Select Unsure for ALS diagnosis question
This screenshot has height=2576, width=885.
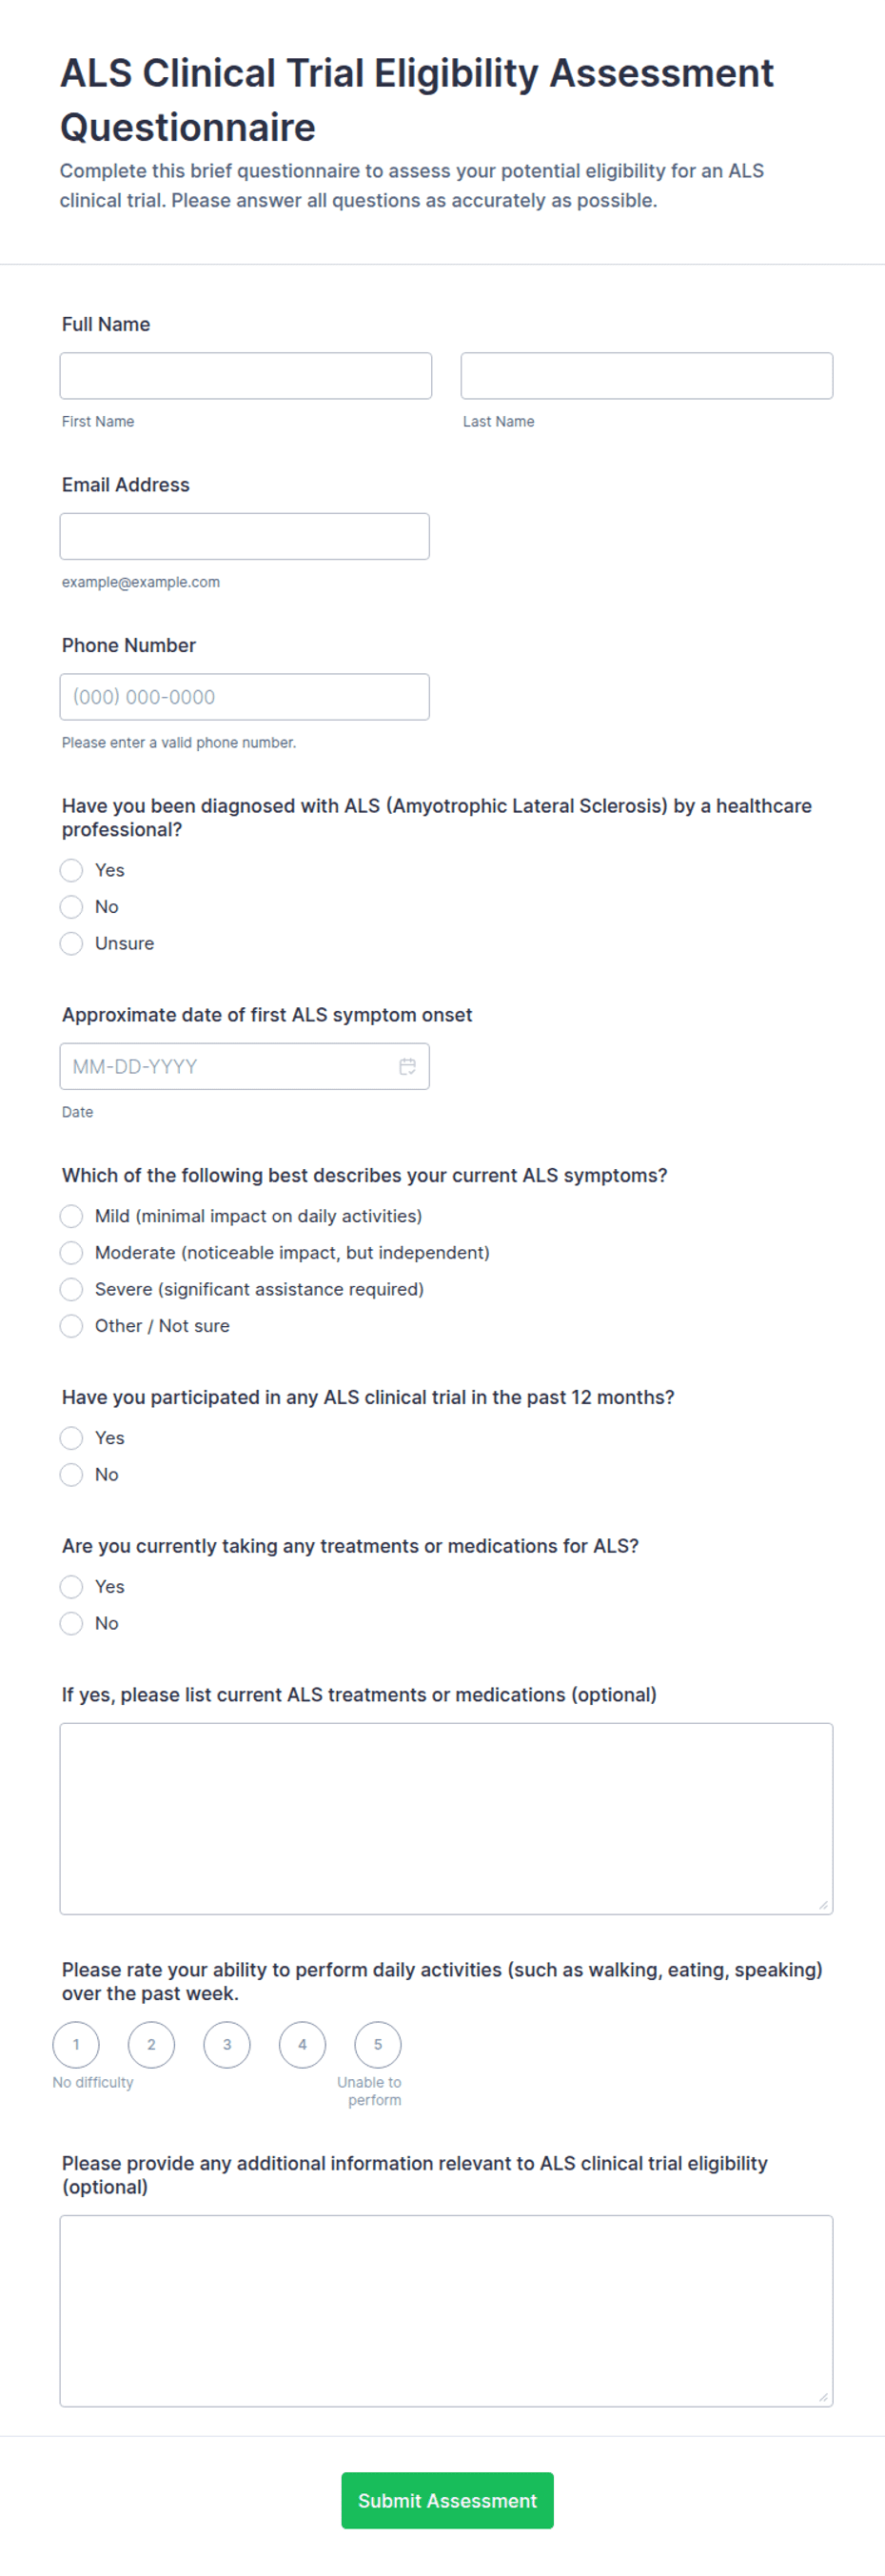(x=71, y=943)
